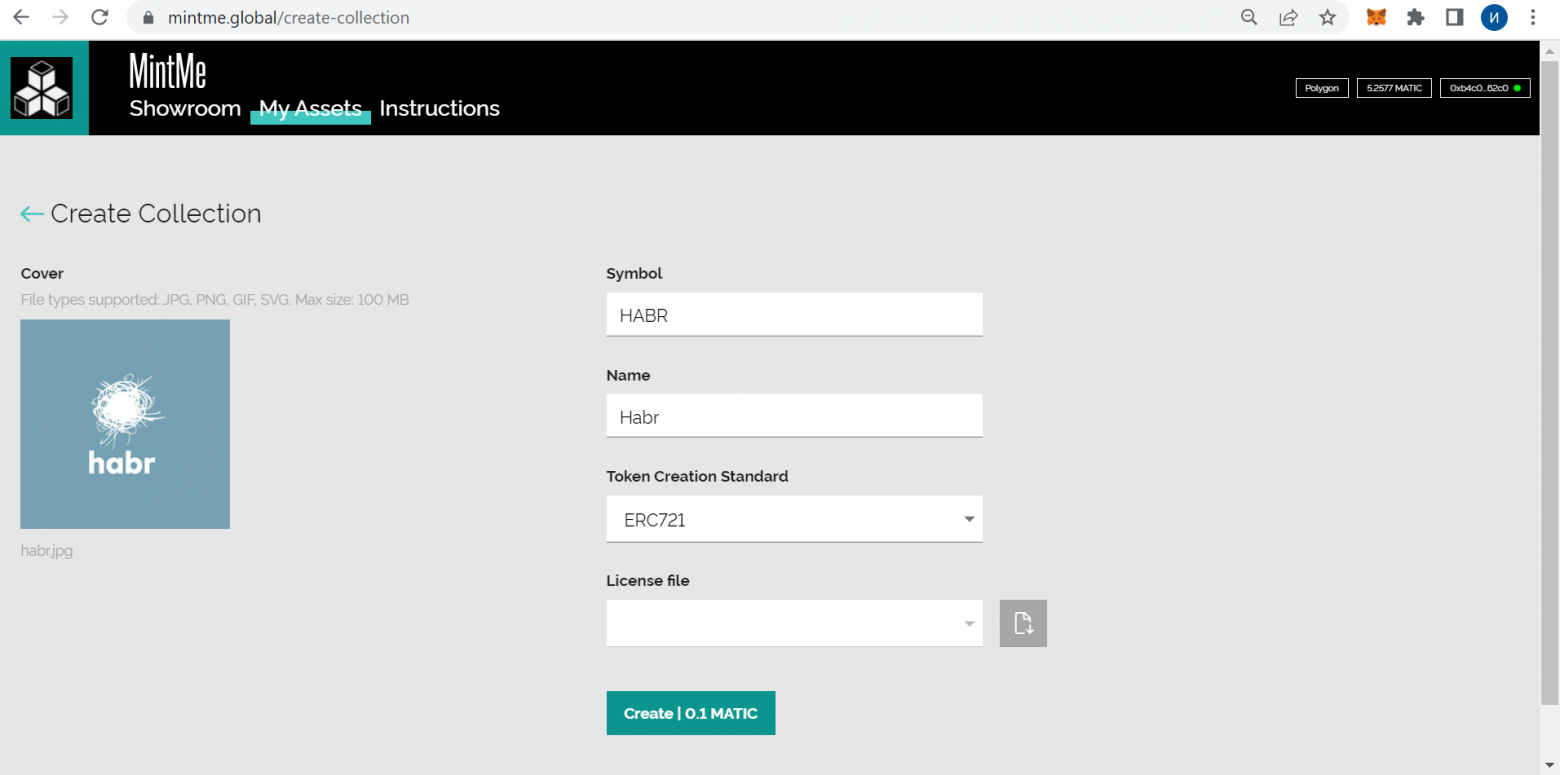Click the habr cover image thumbnail
The image size is (1560, 775).
click(125, 424)
